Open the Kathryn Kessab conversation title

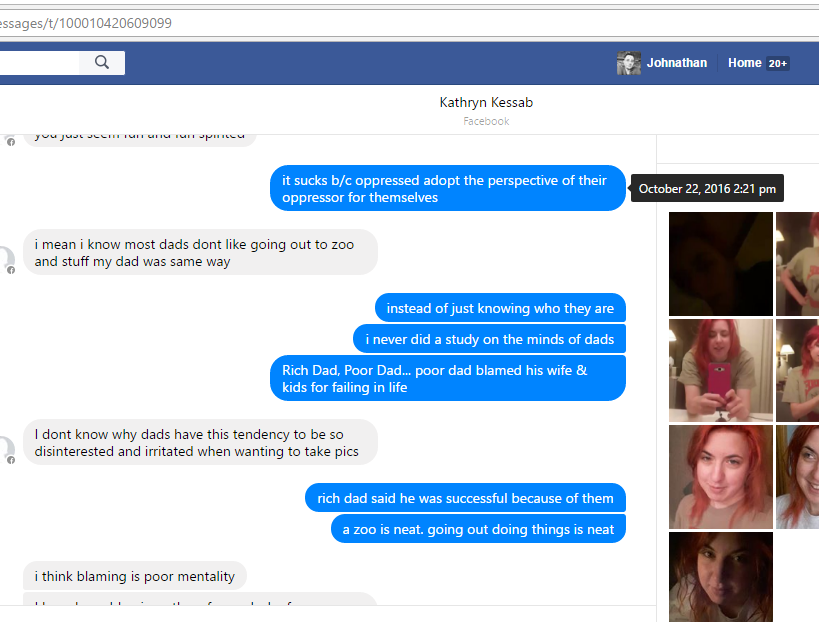[486, 102]
